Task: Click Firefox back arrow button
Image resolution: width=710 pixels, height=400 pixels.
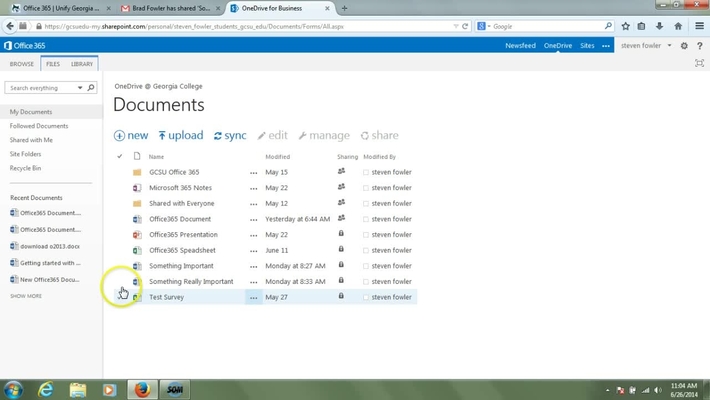Action: [x=10, y=26]
